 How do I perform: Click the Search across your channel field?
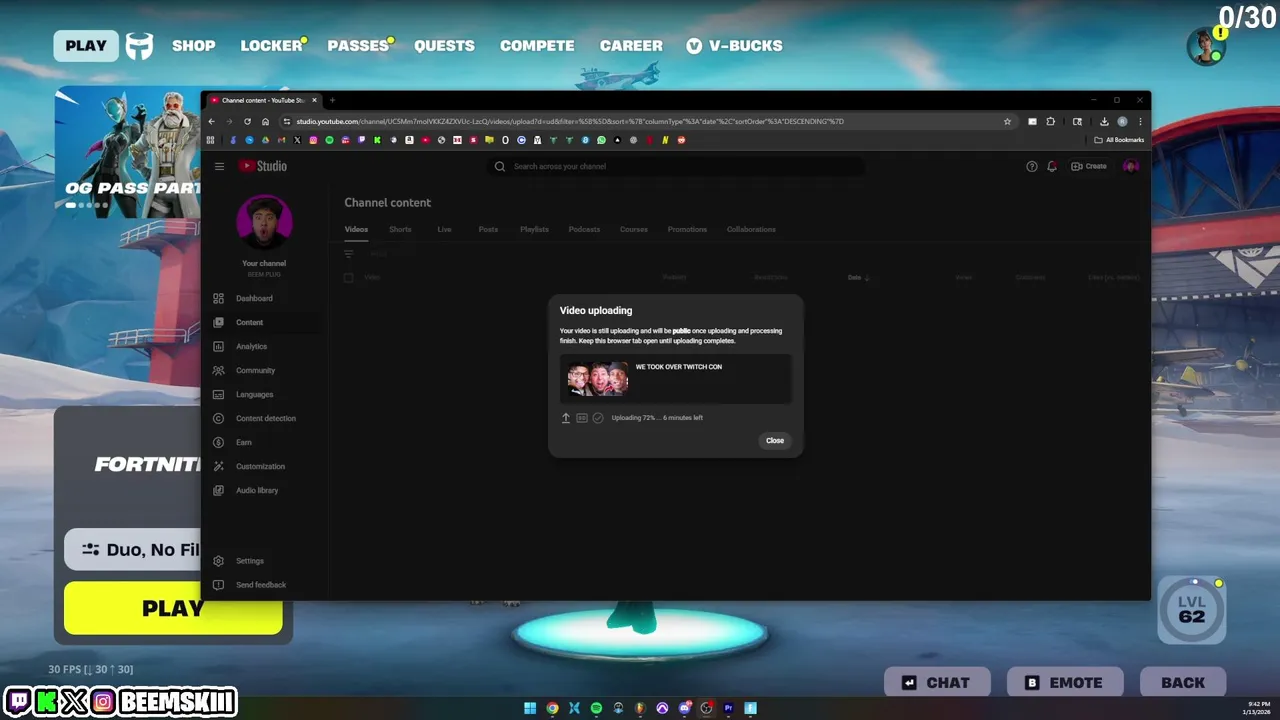point(677,166)
